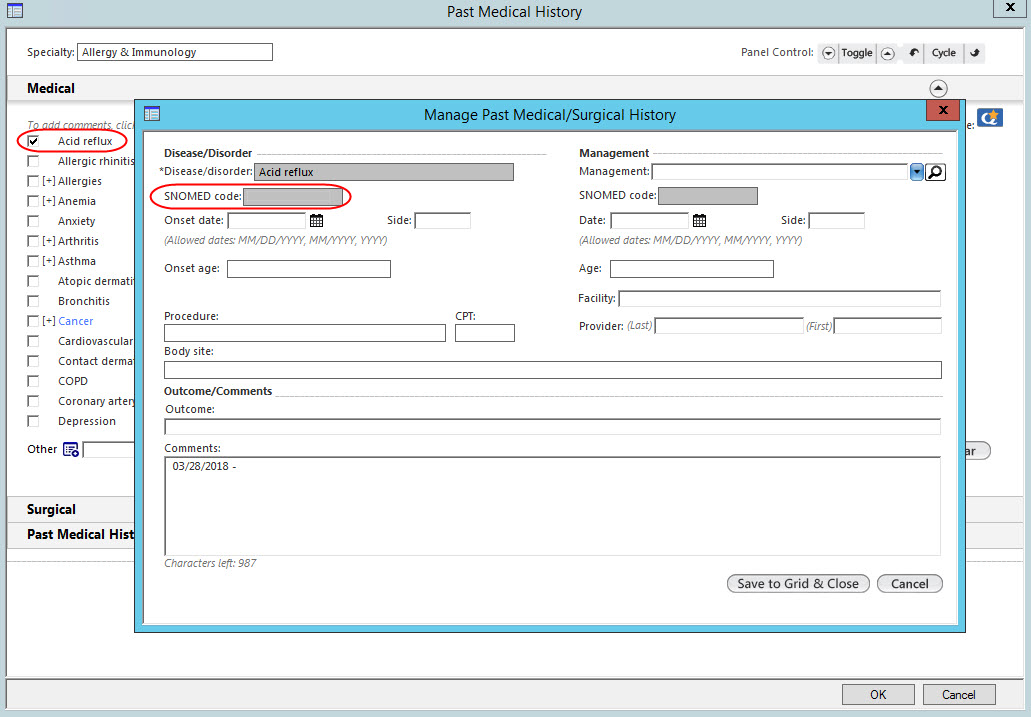Click Comments text area
1031x717 pixels.
552,506
